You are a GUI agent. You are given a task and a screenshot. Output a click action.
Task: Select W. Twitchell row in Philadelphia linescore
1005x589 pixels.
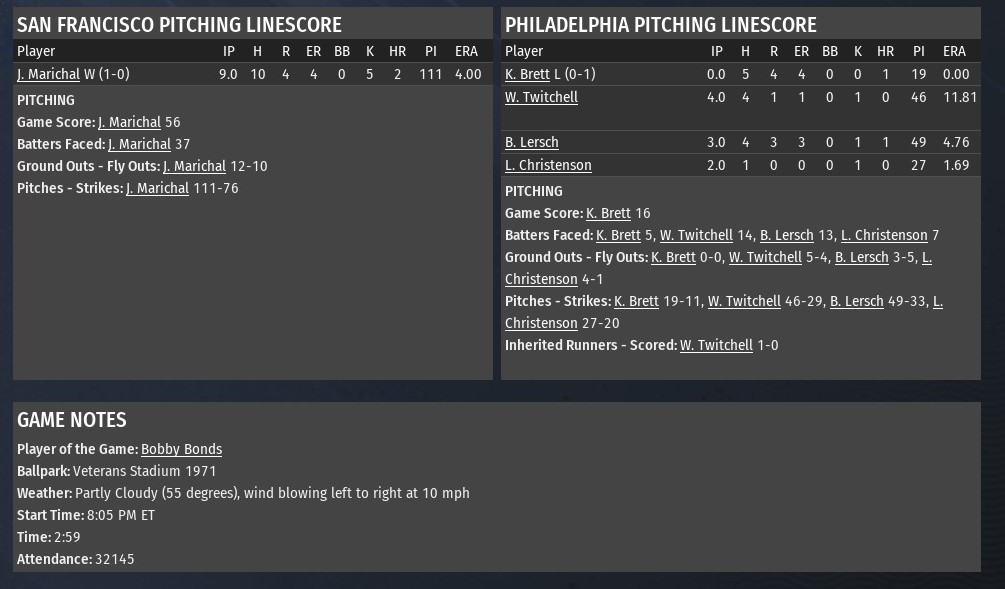click(541, 97)
